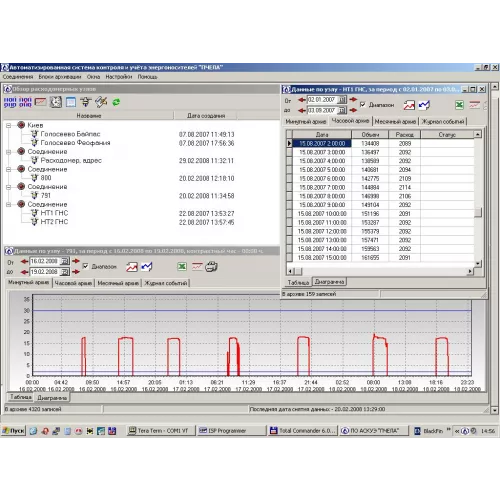The width and height of the screenshot is (500, 500).
Task: Click the Дата создания column header
Action: pos(206,116)
